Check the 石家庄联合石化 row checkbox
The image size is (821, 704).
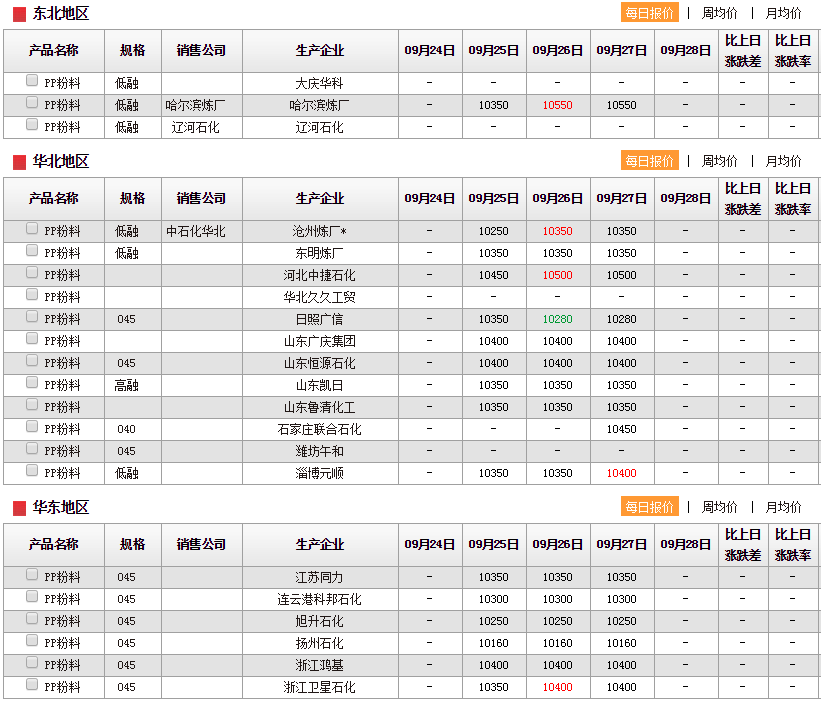point(32,426)
